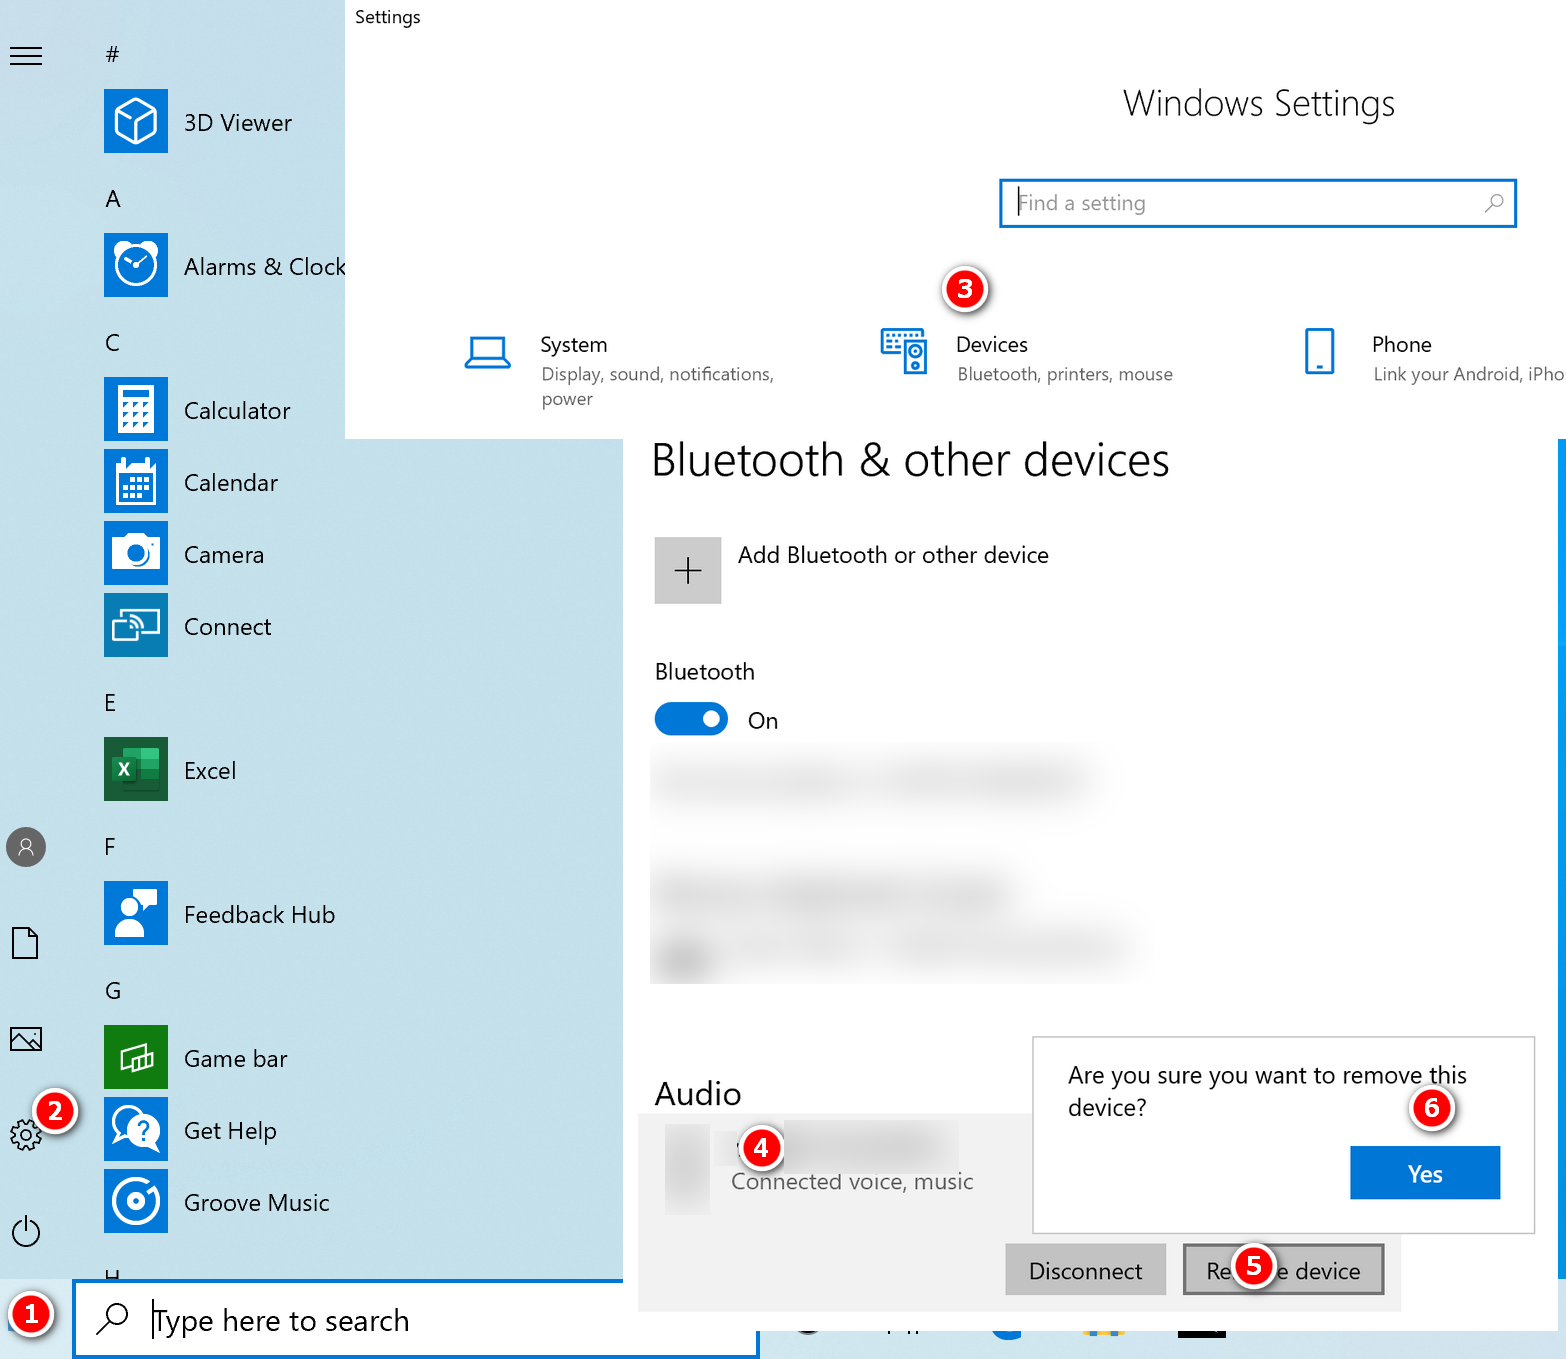The image size is (1566, 1359).
Task: Open the Game bar icon
Action: (136, 1057)
